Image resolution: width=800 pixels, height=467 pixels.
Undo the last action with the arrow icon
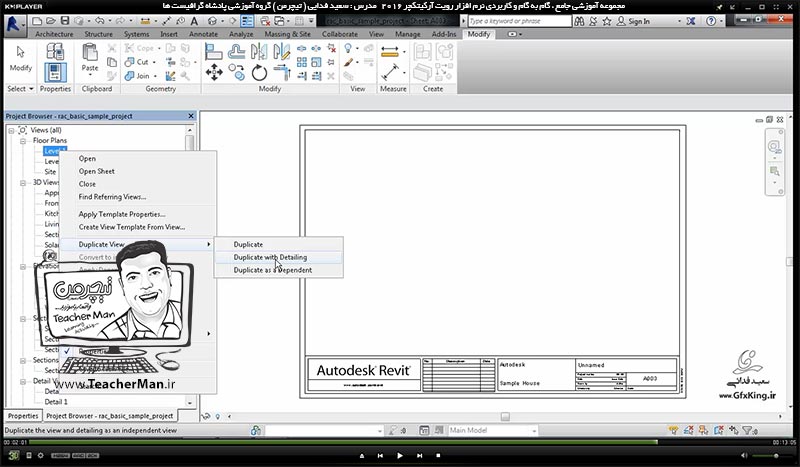point(99,21)
